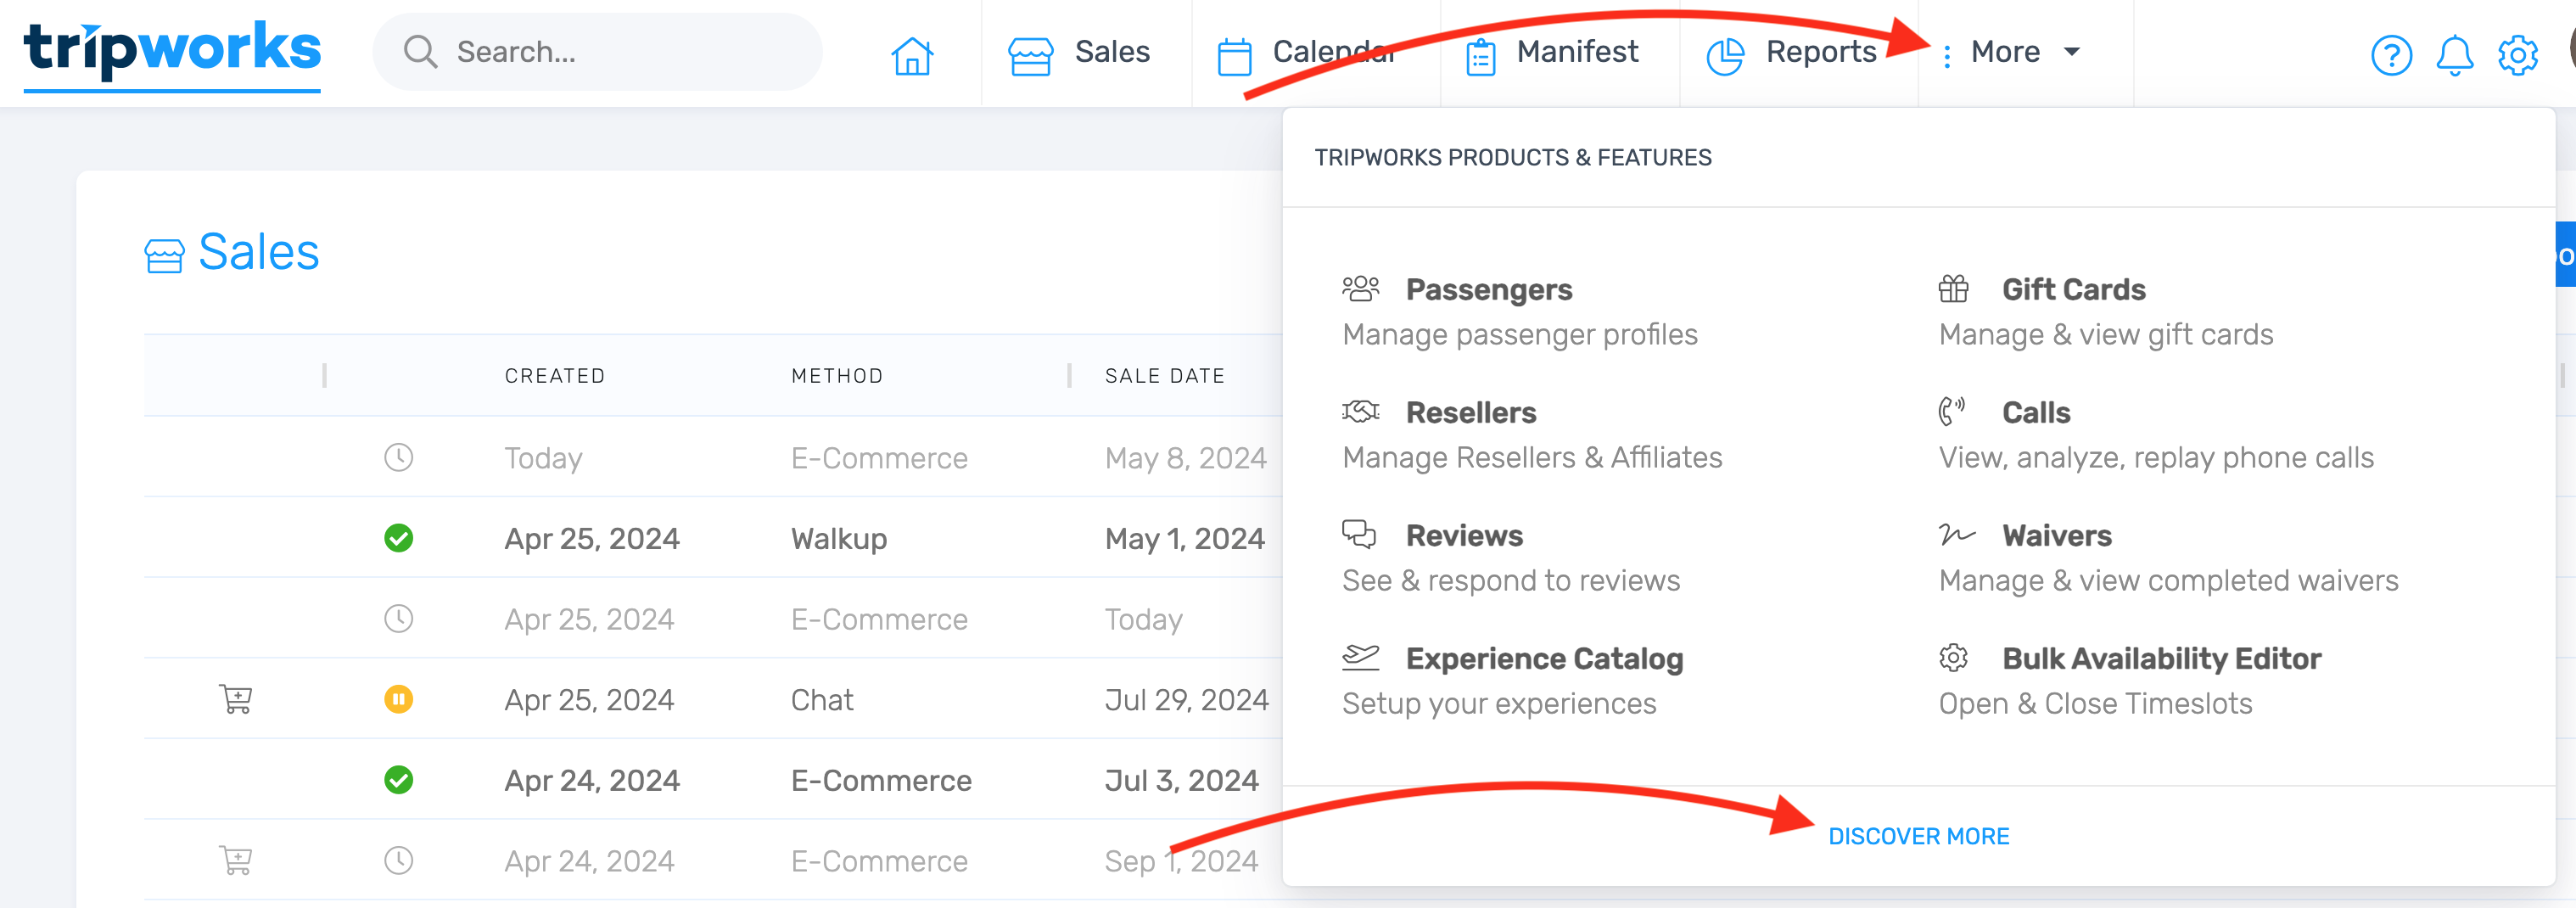Click the Experience Catalog plane icon
2576x908 pixels.
pos(1360,657)
